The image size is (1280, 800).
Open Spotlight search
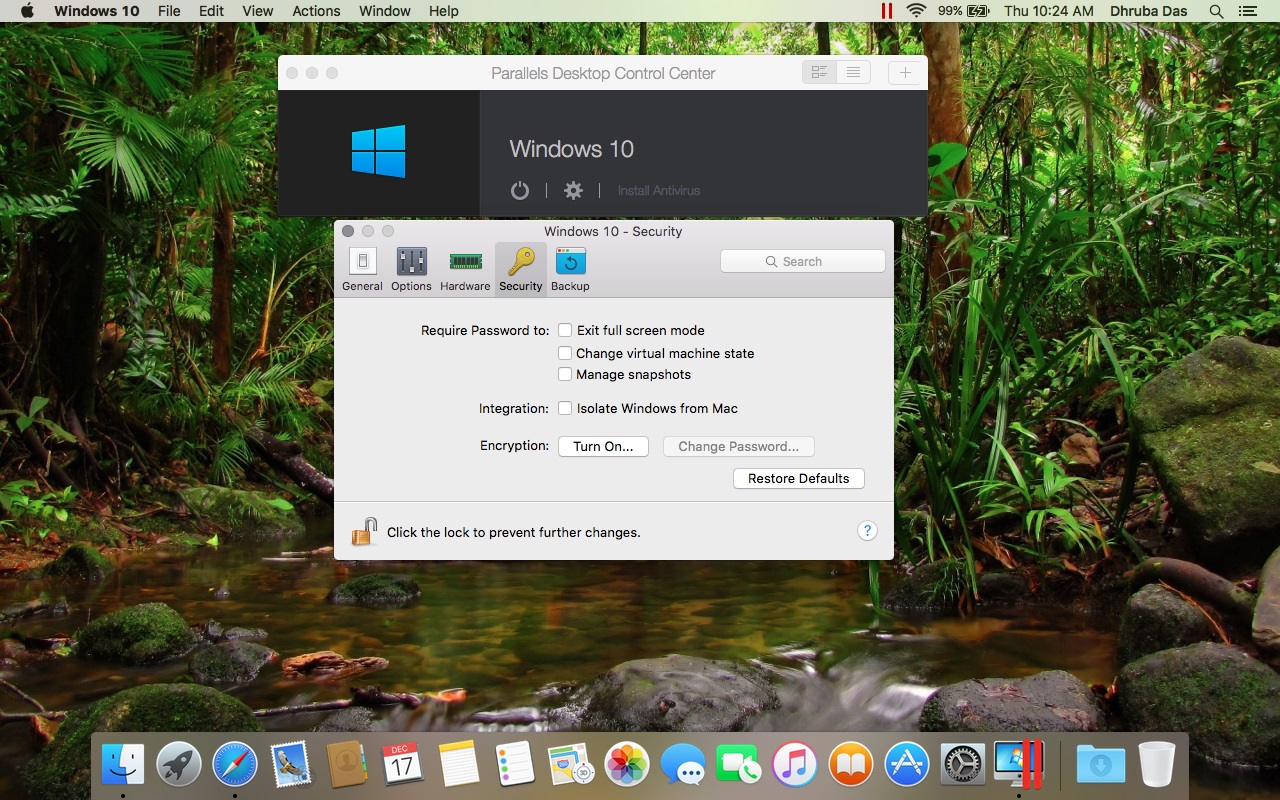(x=1216, y=11)
